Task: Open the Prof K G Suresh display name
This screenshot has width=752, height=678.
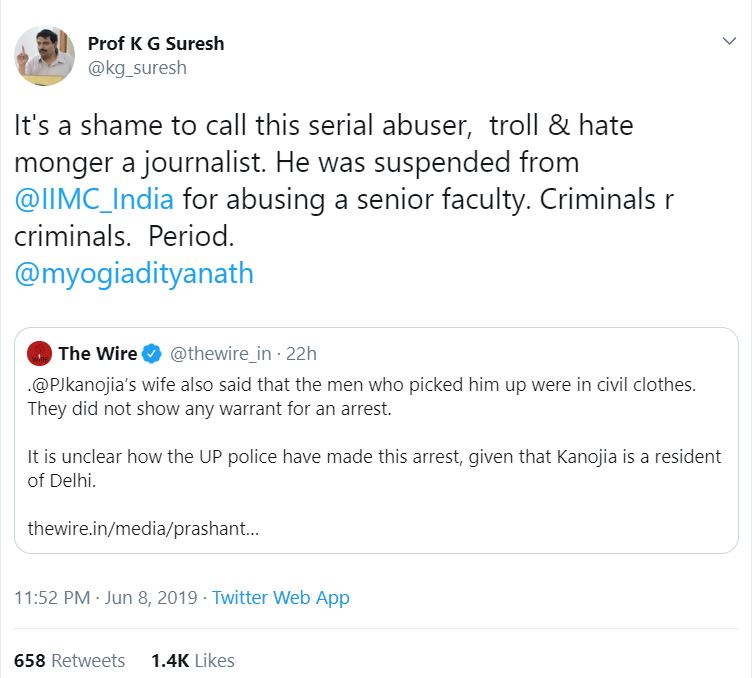Action: tap(155, 43)
